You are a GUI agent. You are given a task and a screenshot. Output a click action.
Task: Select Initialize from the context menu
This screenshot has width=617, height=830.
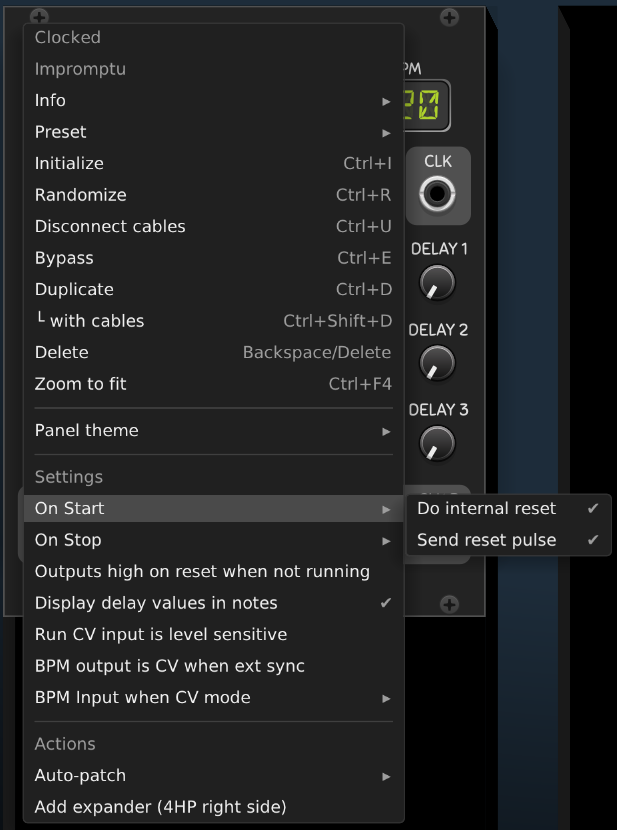click(x=213, y=163)
